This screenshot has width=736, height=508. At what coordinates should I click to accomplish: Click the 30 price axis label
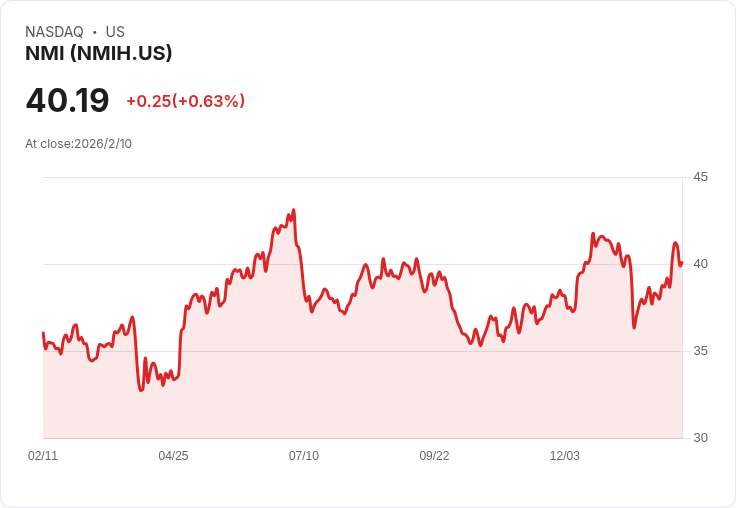coord(700,438)
